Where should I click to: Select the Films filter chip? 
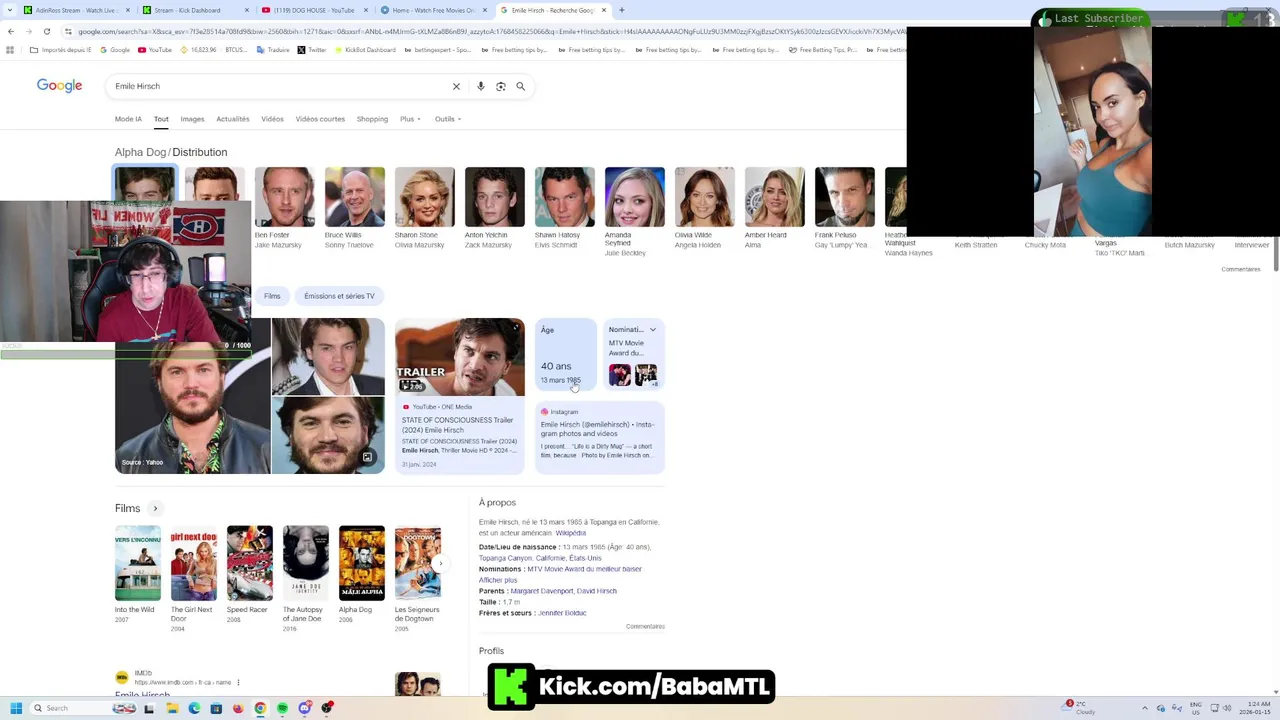272,296
